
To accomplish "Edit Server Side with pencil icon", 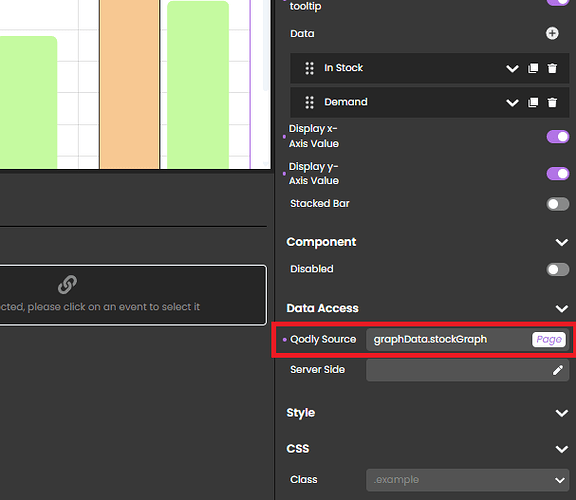I will (558, 370).
